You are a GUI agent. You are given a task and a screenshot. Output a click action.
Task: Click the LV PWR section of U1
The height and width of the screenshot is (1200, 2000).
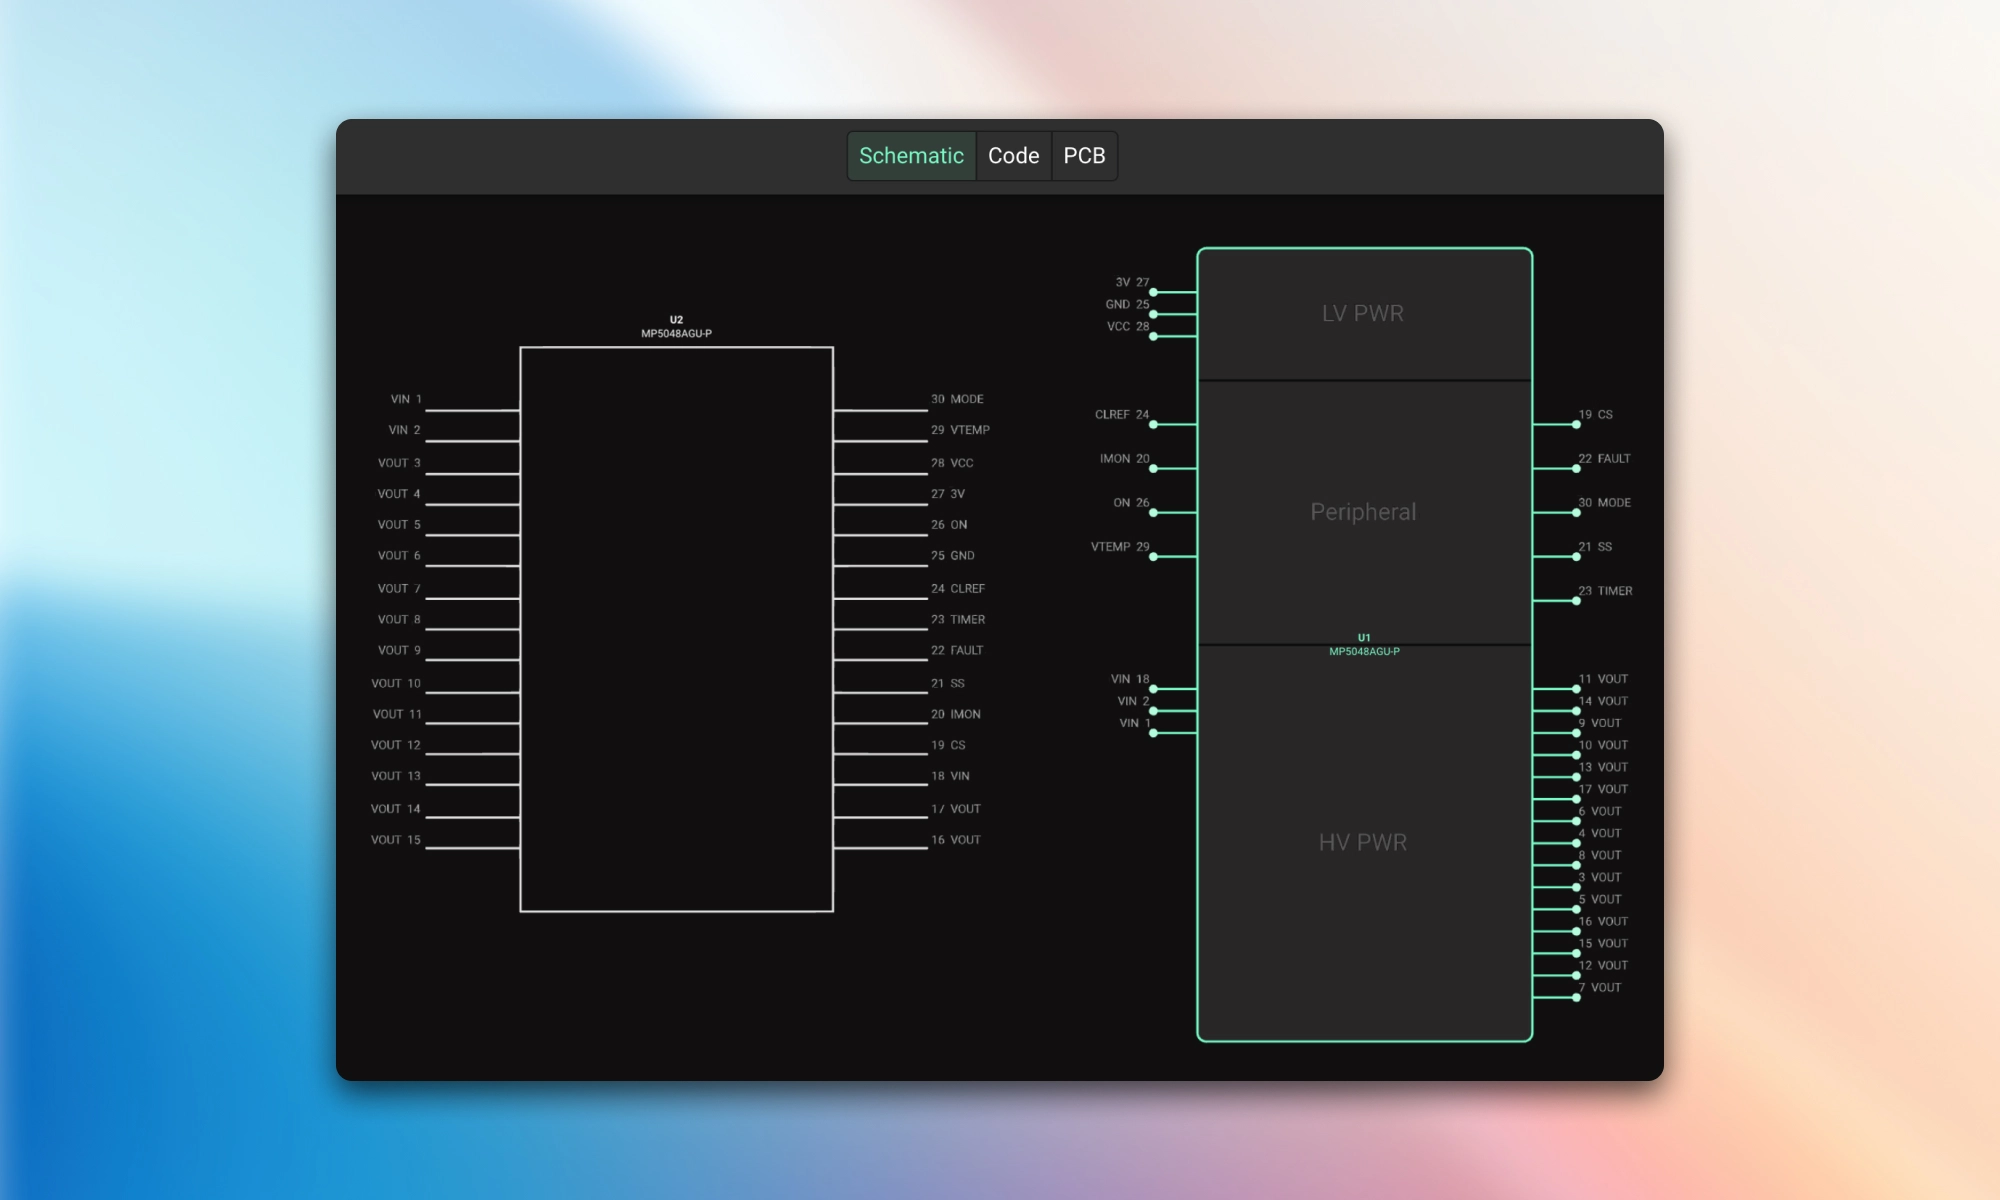(1363, 314)
